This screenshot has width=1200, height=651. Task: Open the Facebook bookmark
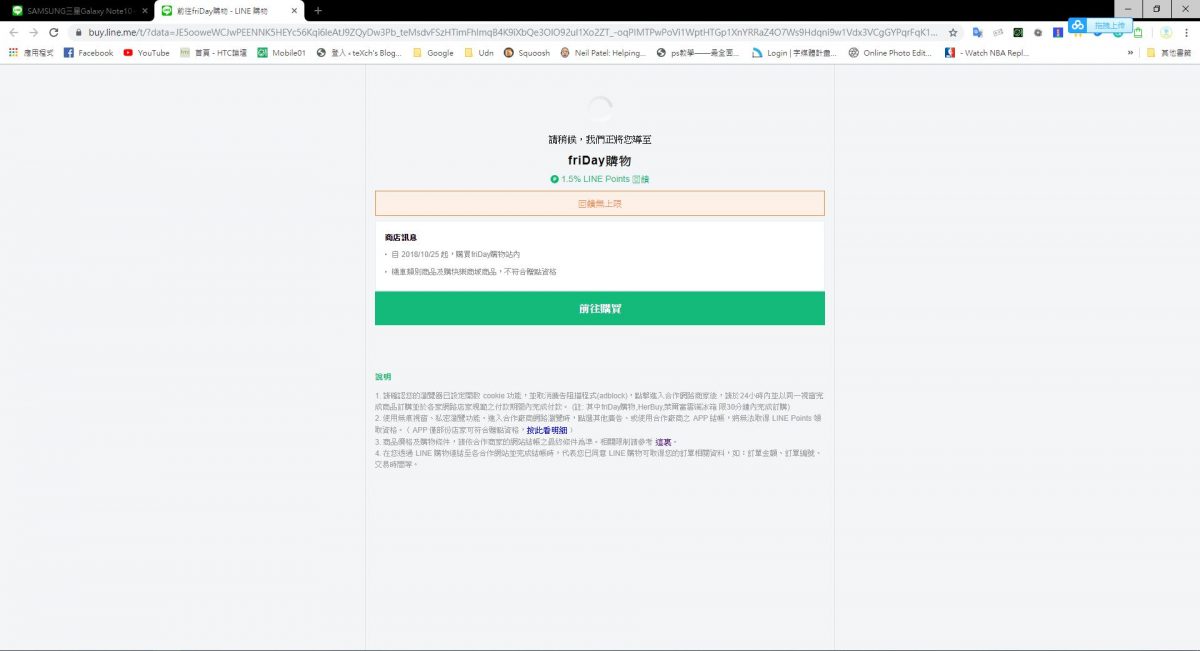pyautogui.click(x=89, y=53)
